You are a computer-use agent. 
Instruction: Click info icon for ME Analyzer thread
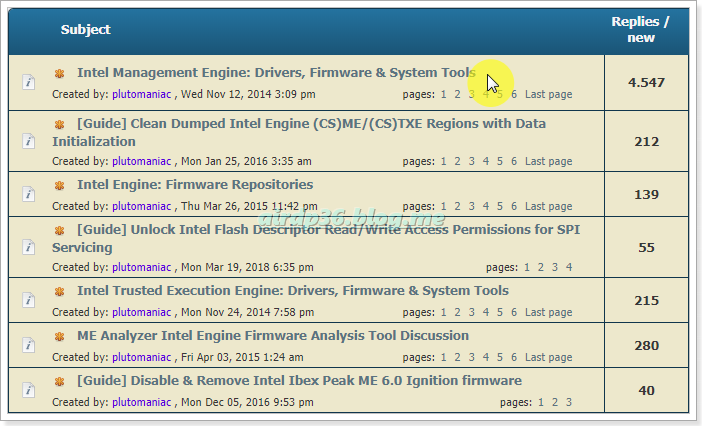(x=29, y=345)
